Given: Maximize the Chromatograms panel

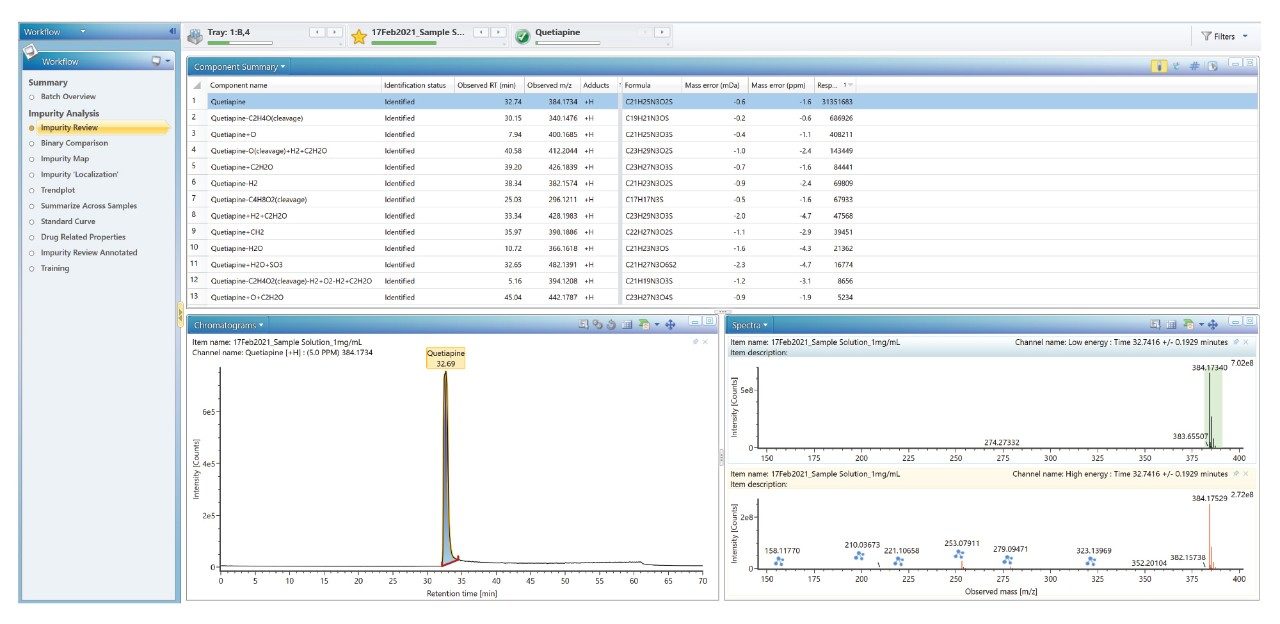Looking at the screenshot, I should (708, 321).
